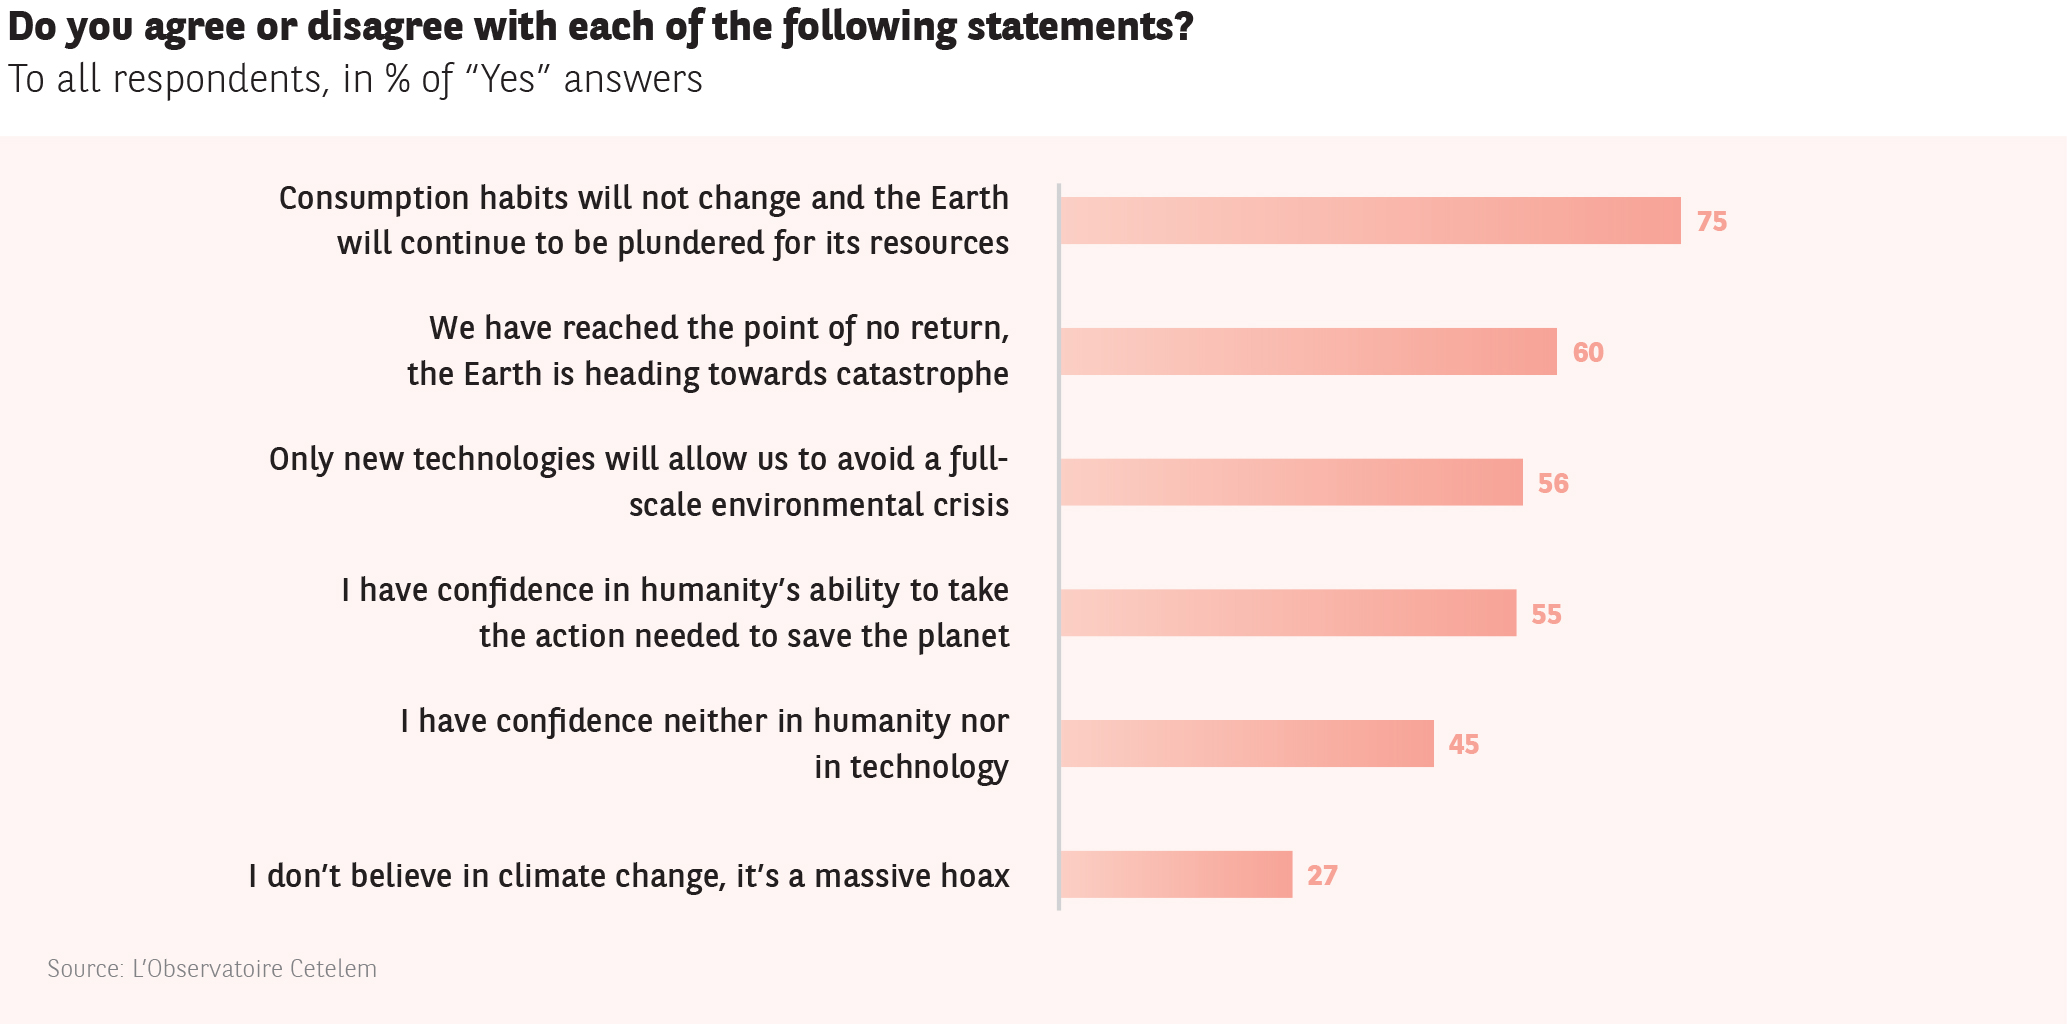Click the value label 60
The image size is (2067, 1024).
point(1587,353)
